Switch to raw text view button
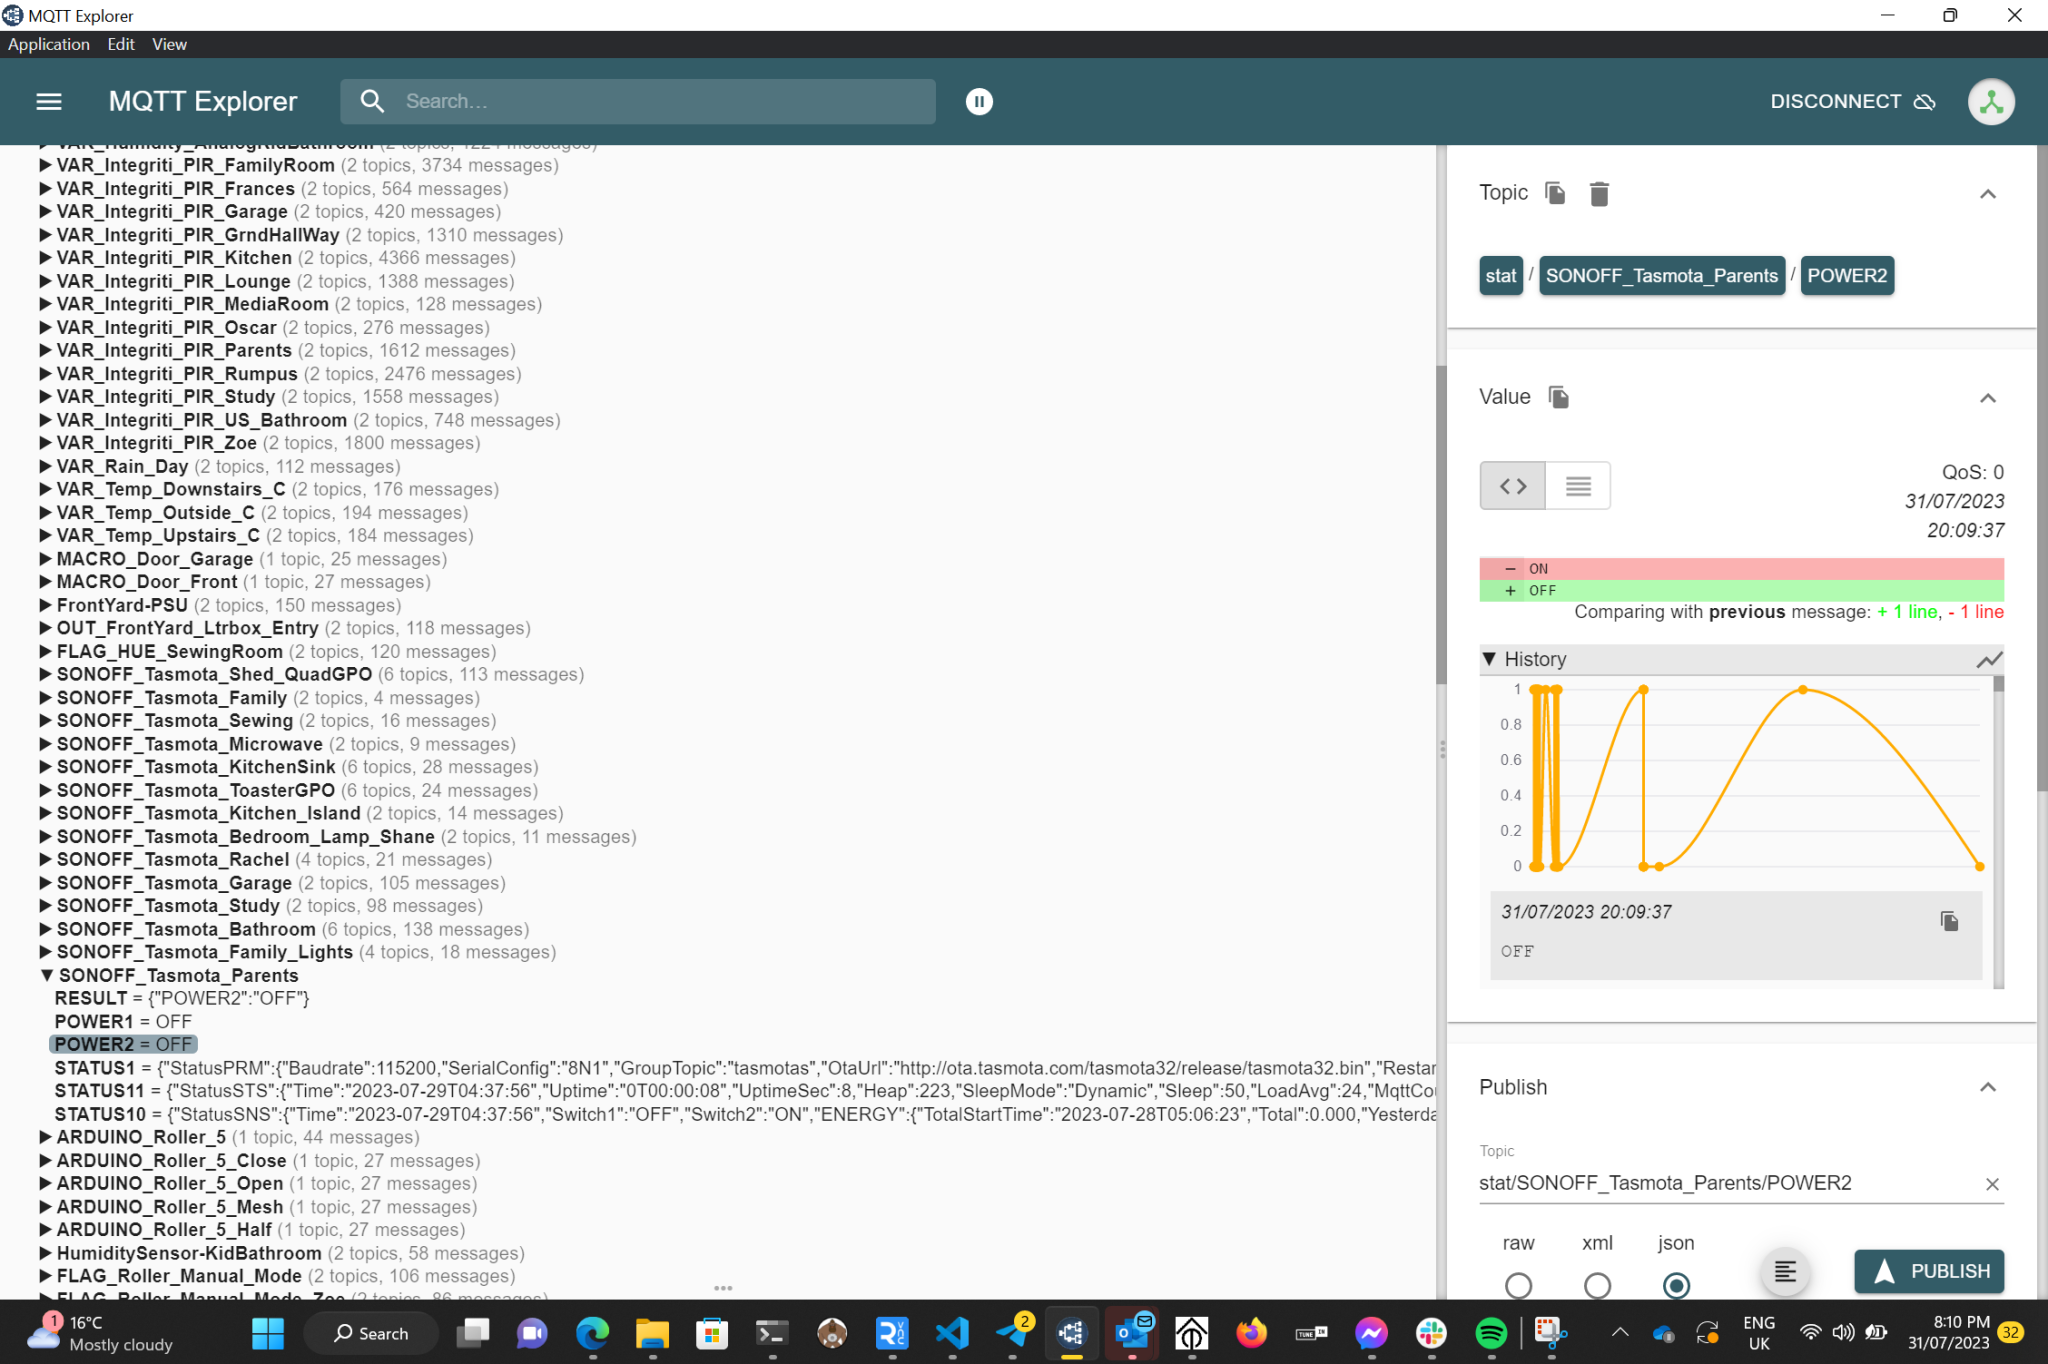The width and height of the screenshot is (2048, 1364). [1578, 486]
